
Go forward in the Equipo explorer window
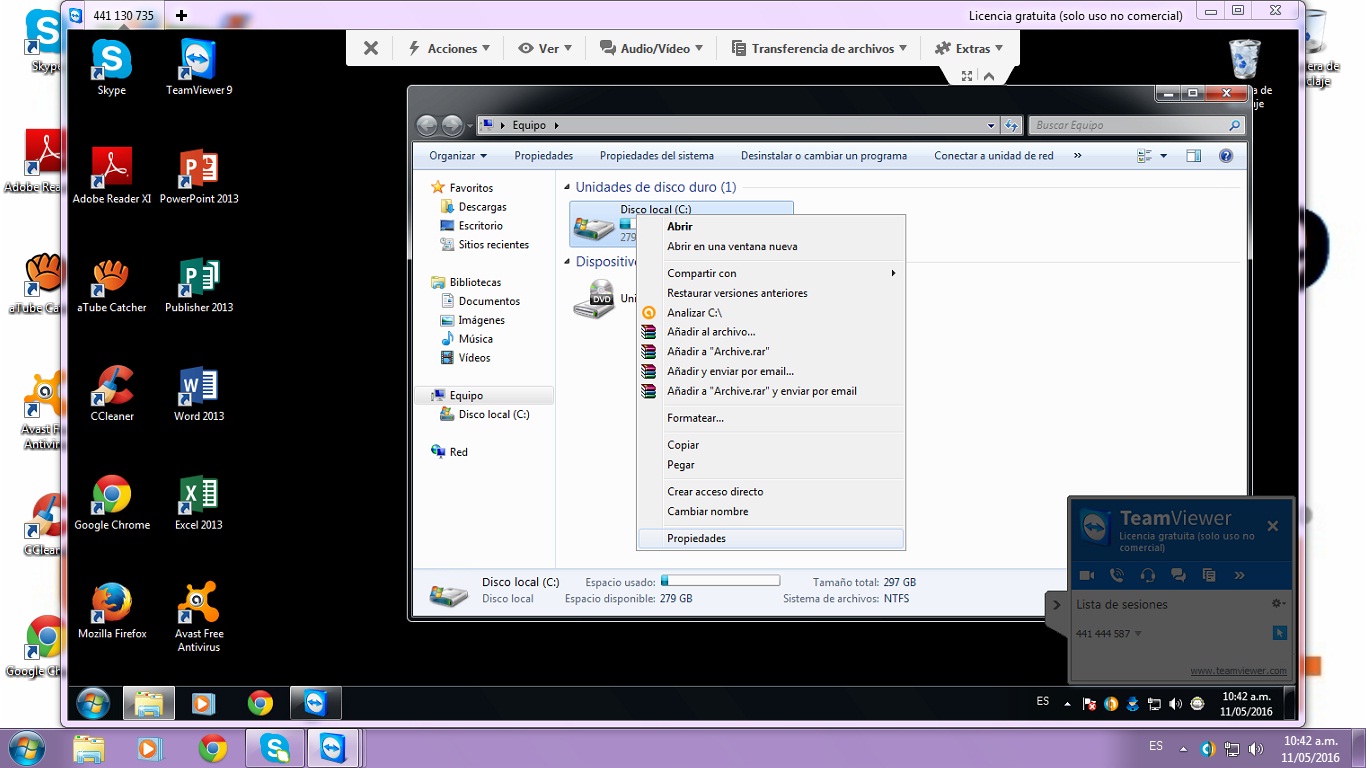(452, 125)
